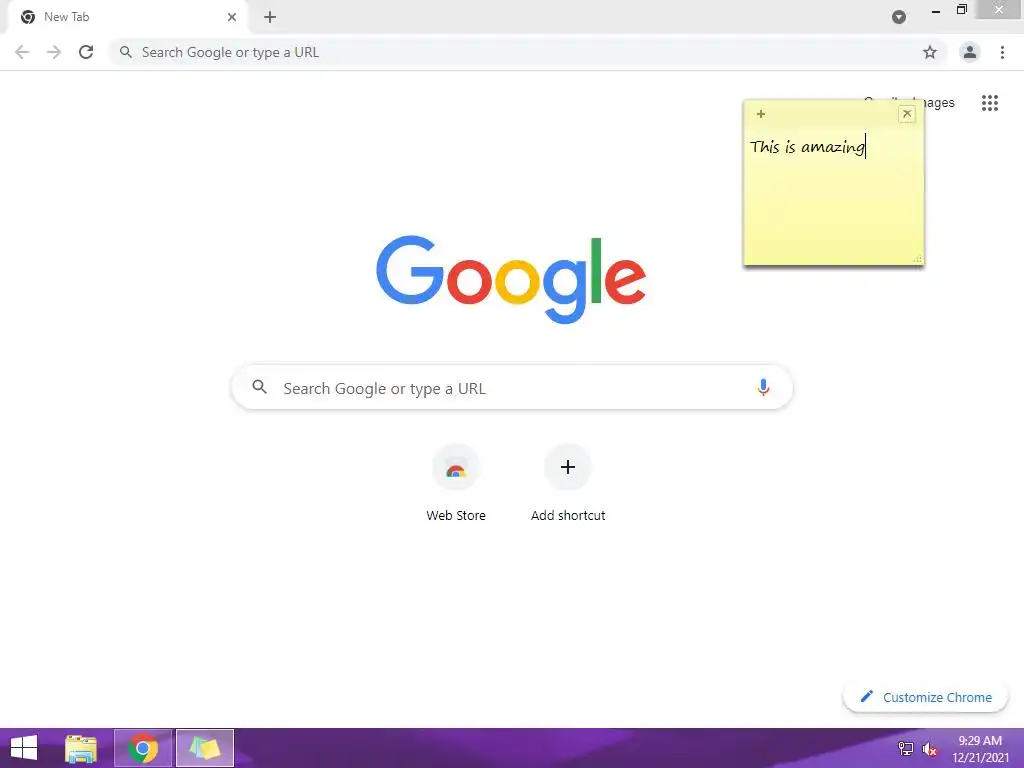Screen dimensions: 1024x768
Task: Click the Add shortcut plus tile
Action: (568, 468)
